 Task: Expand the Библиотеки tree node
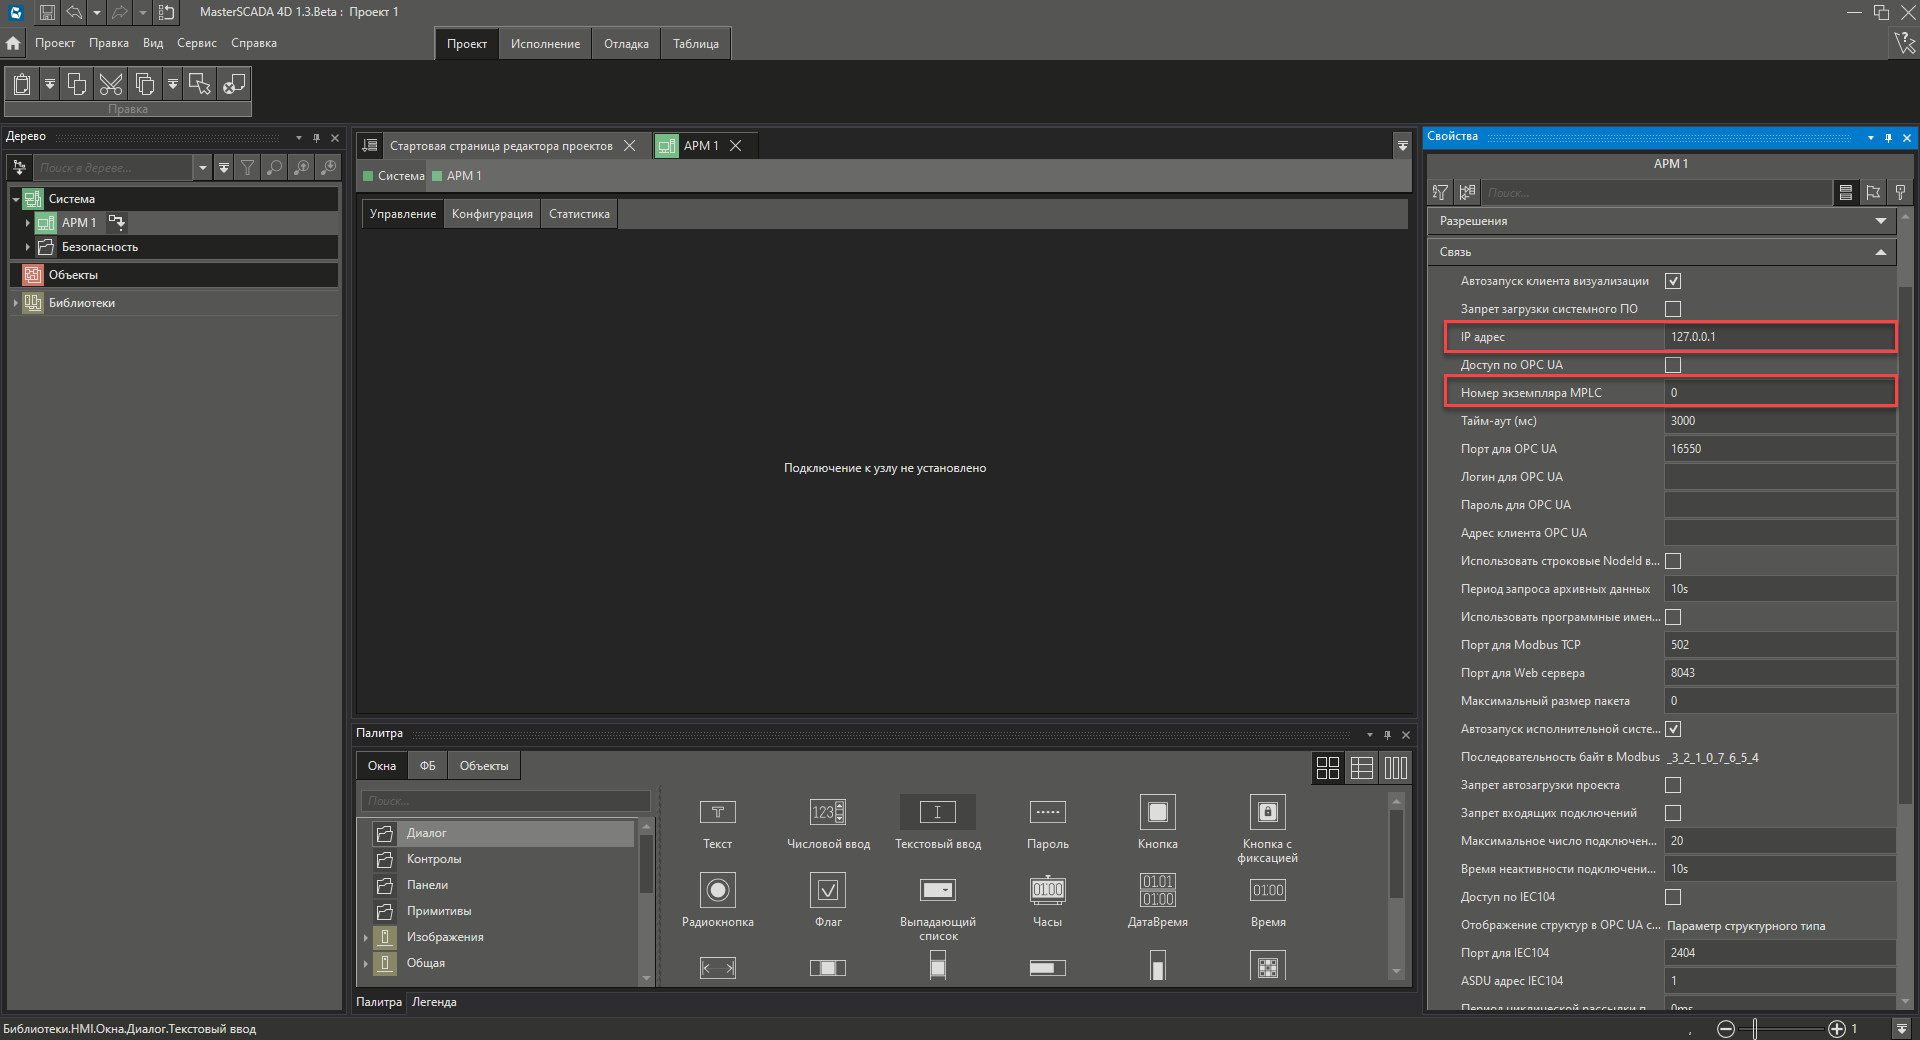(16, 303)
